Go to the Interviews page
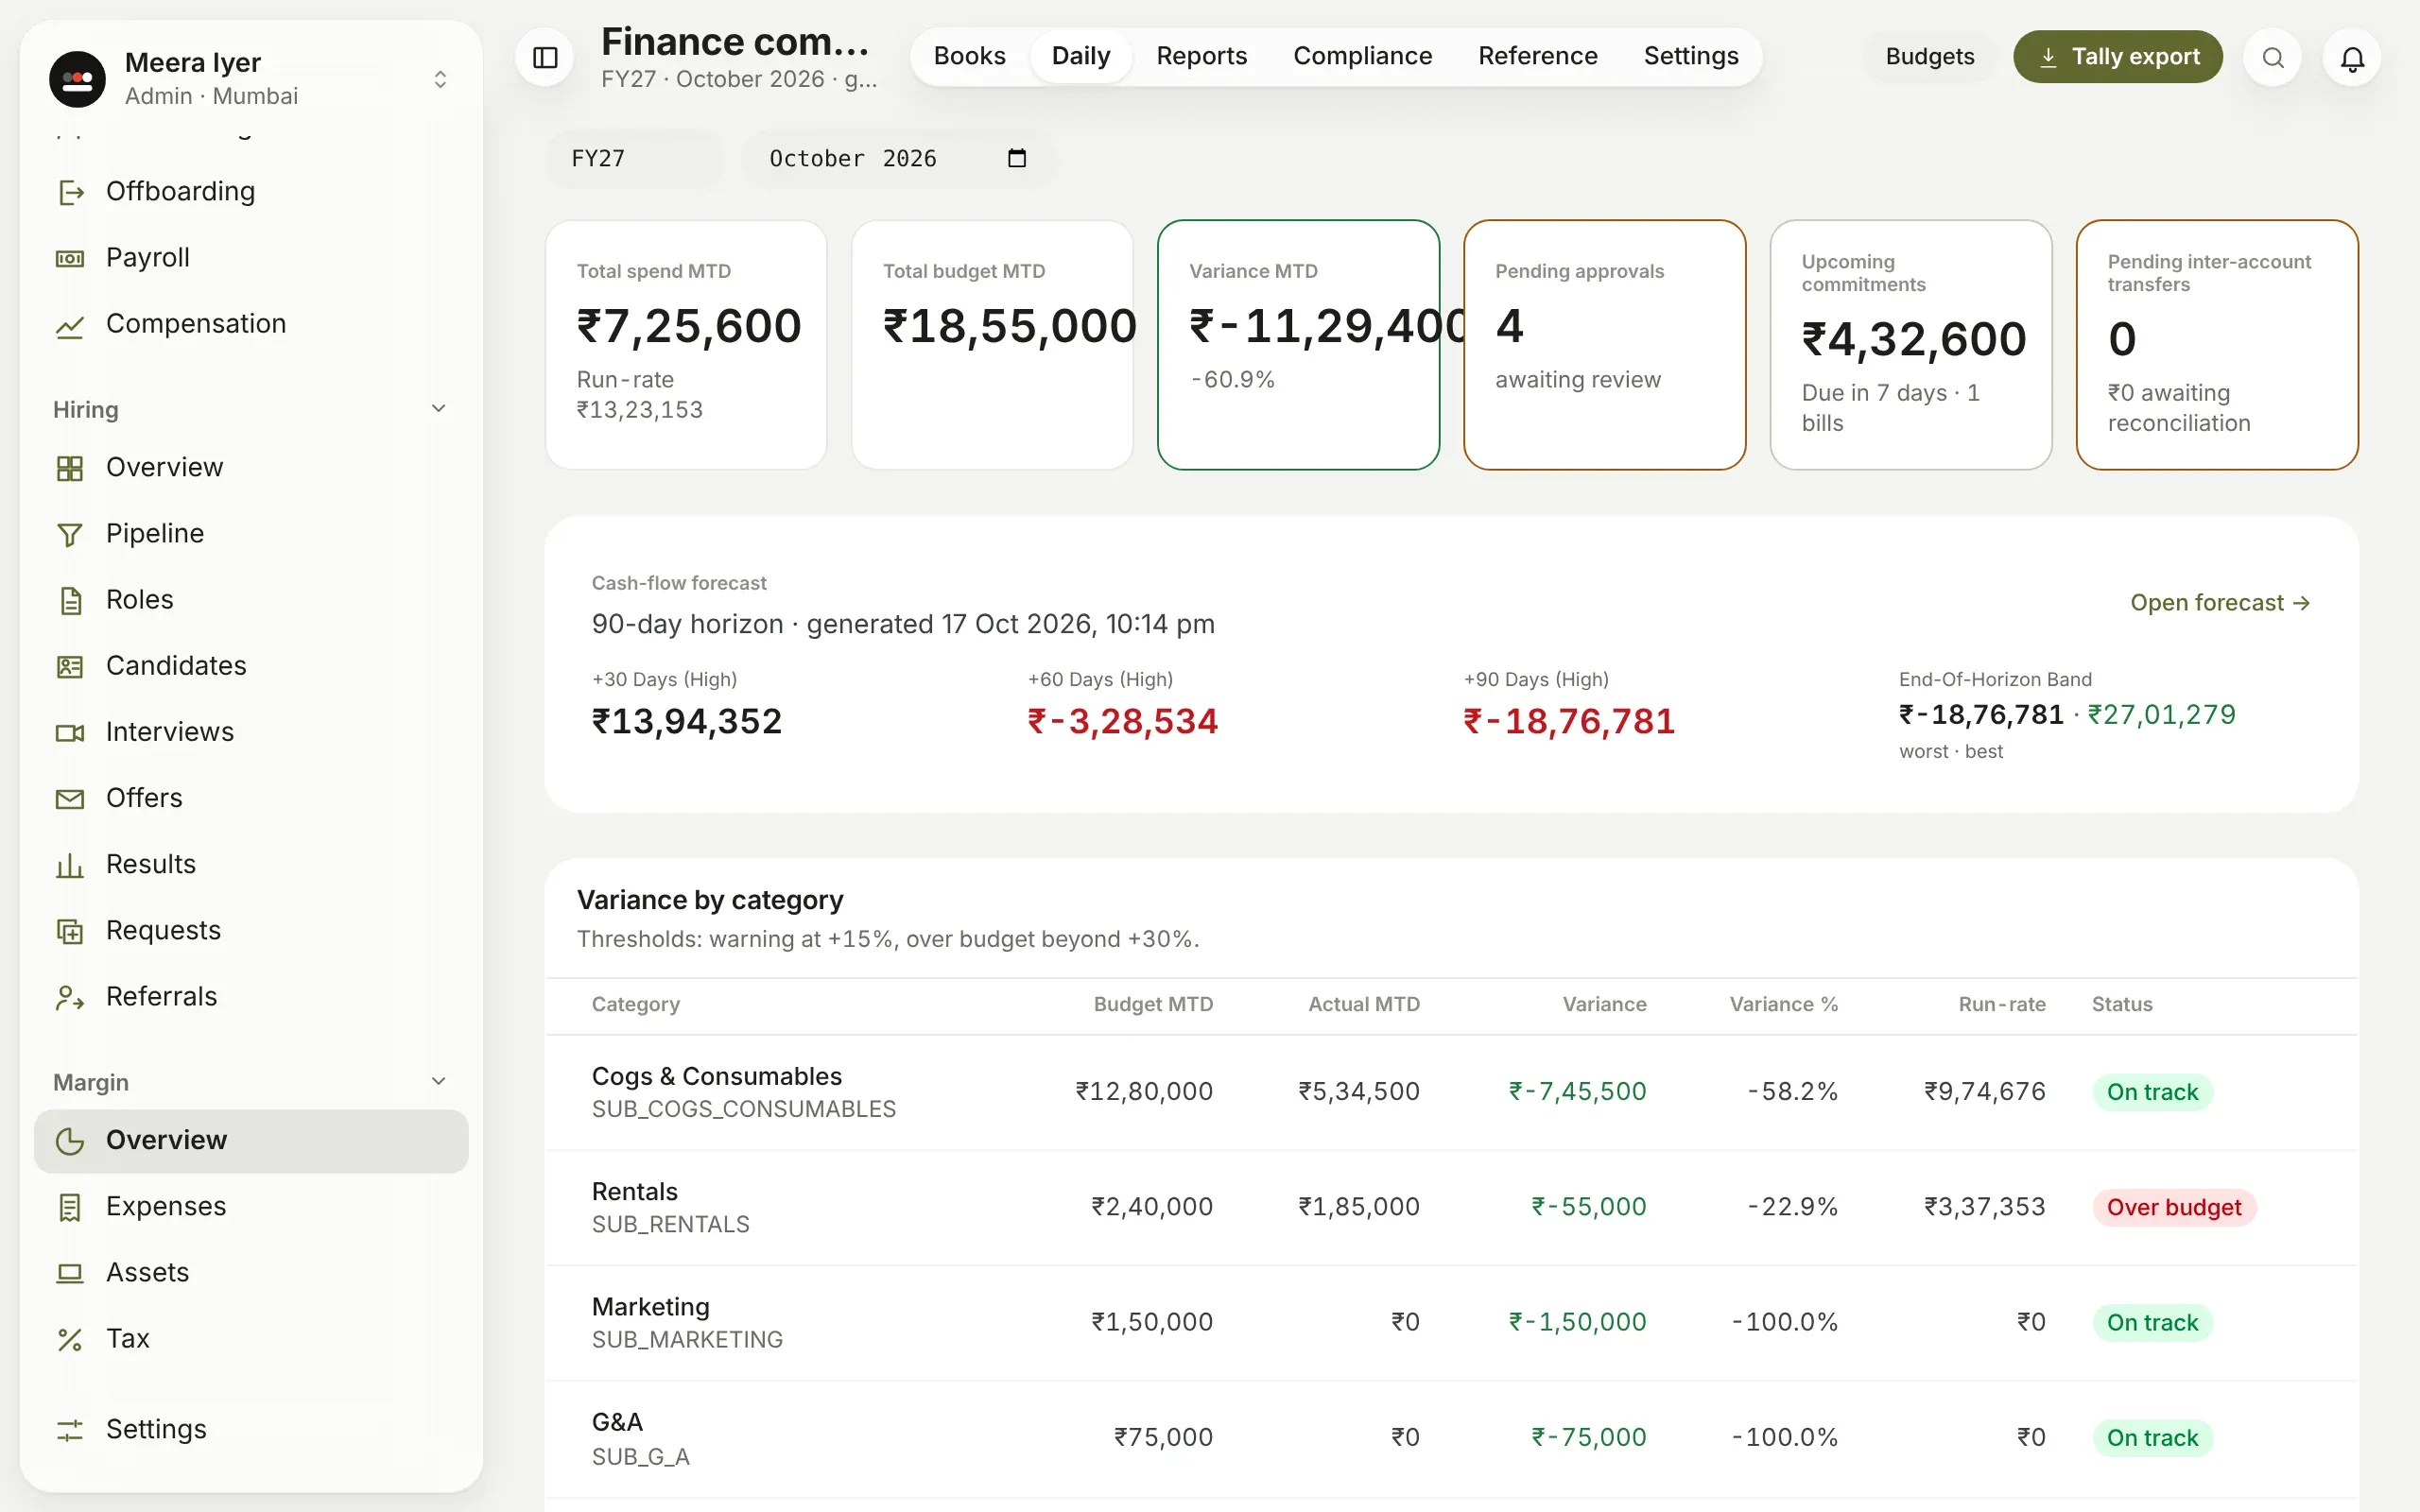 point(251,732)
